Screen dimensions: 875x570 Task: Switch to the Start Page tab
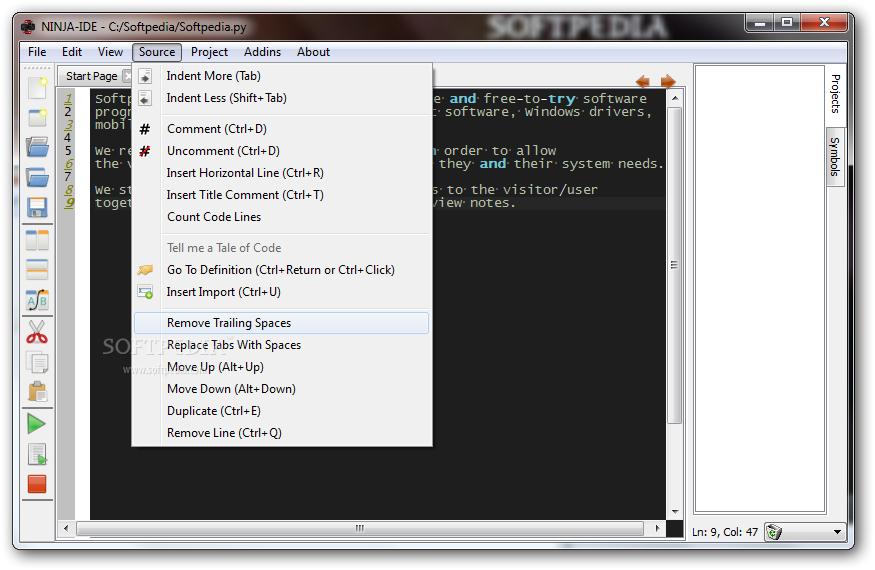coord(92,76)
